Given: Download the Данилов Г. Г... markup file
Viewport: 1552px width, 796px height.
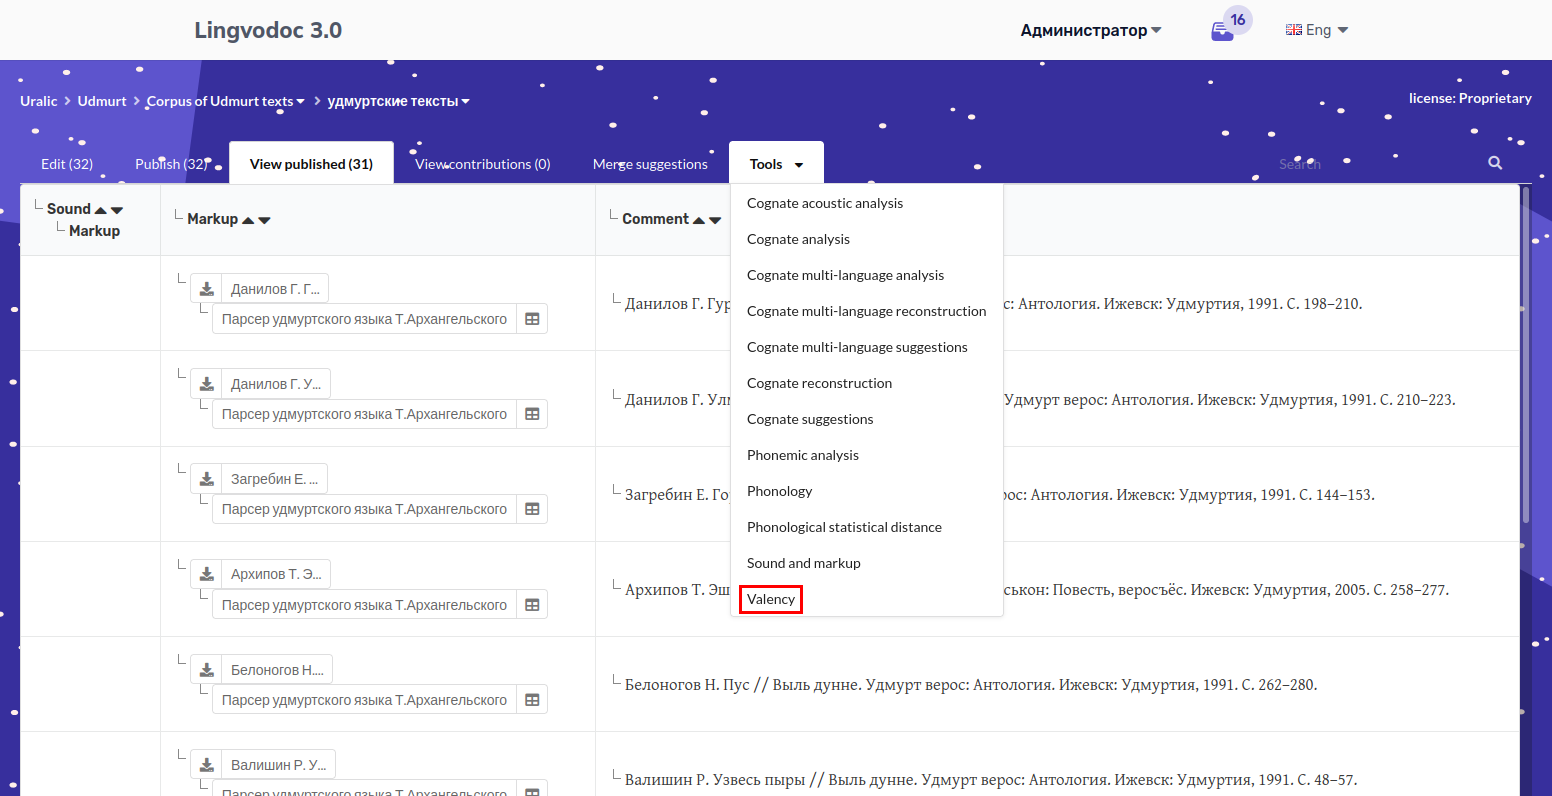Looking at the screenshot, I should pos(206,289).
